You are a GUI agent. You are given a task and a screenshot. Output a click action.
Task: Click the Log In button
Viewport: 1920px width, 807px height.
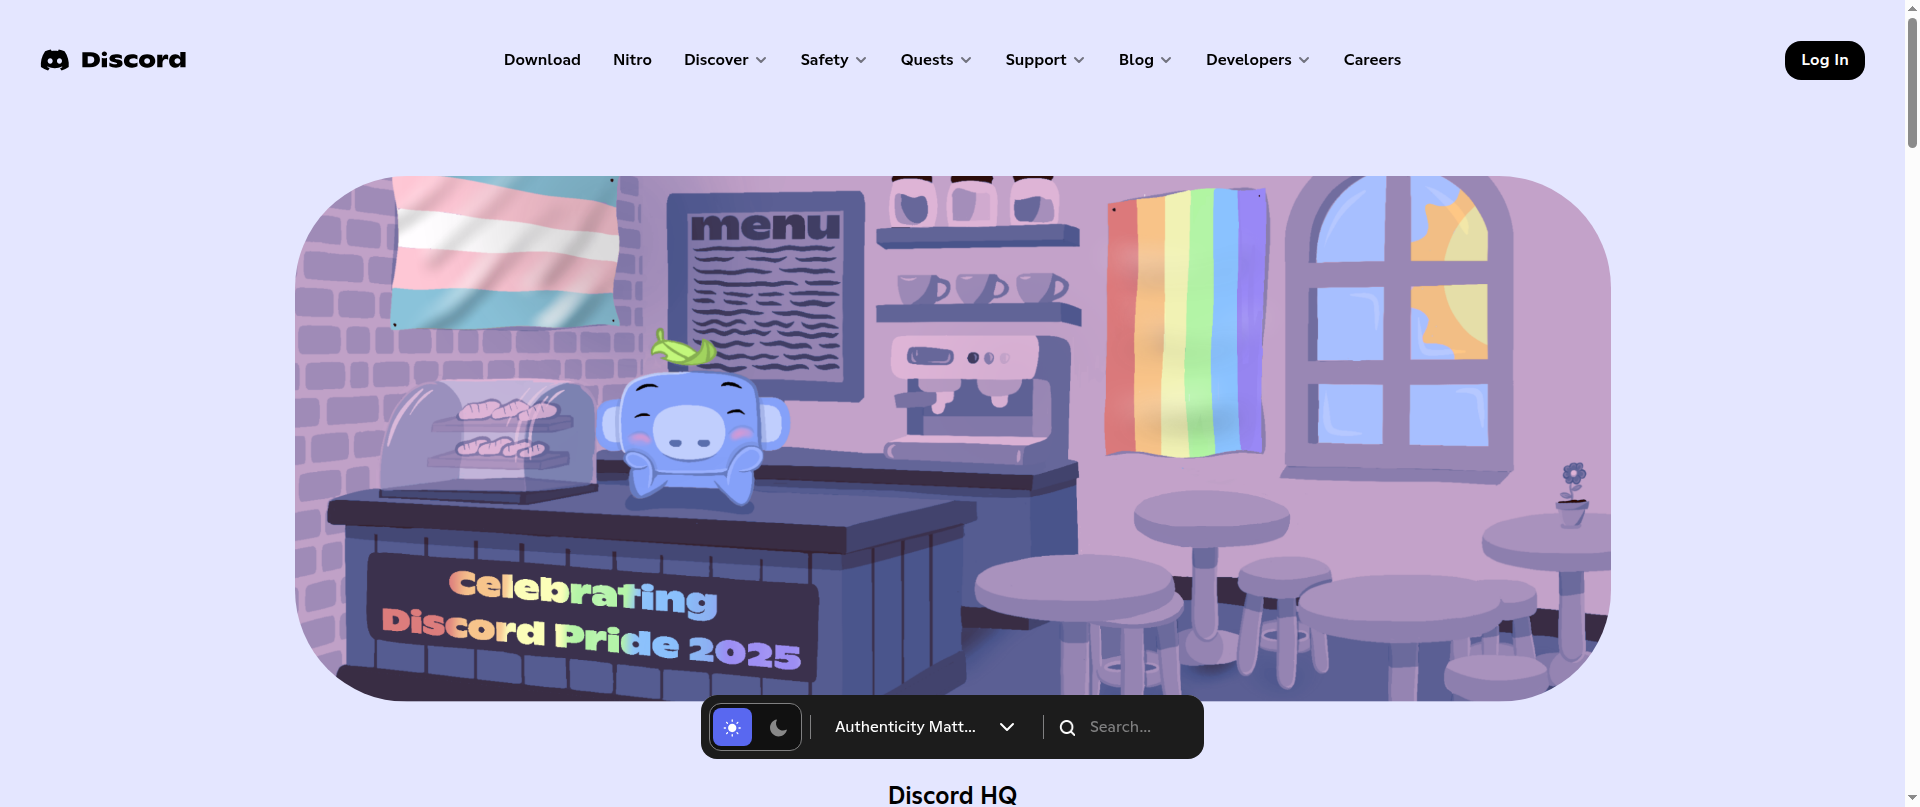tap(1824, 60)
